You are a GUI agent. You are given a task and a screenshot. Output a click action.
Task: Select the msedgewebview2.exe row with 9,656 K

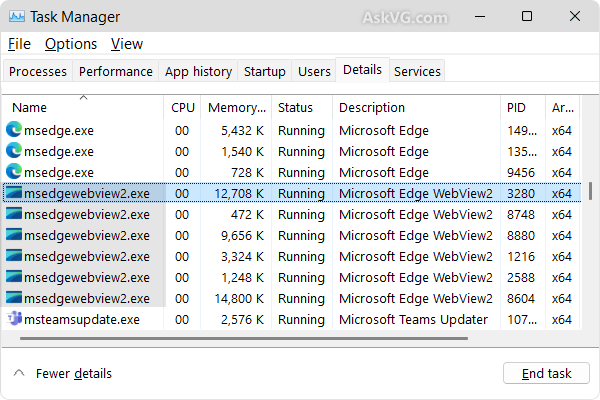(x=292, y=235)
